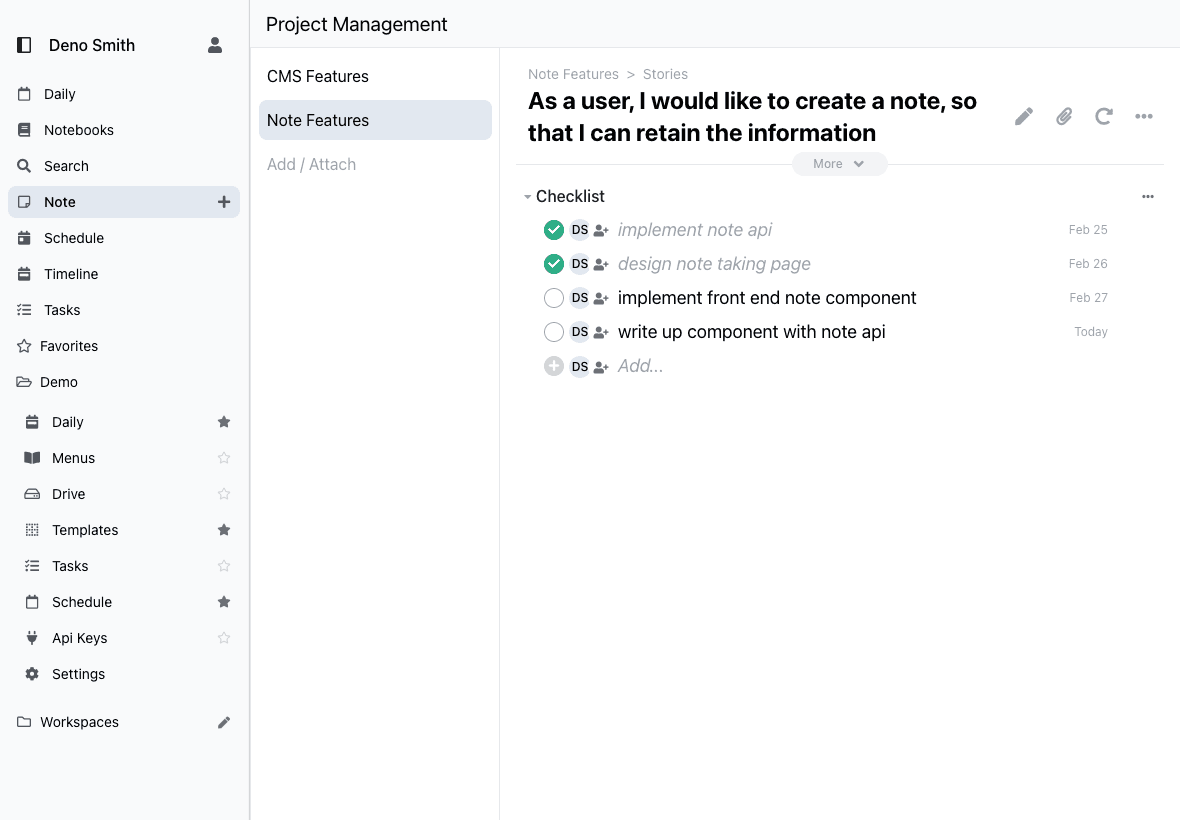
Task: Uncheck the implement note api item
Action: click(x=554, y=230)
